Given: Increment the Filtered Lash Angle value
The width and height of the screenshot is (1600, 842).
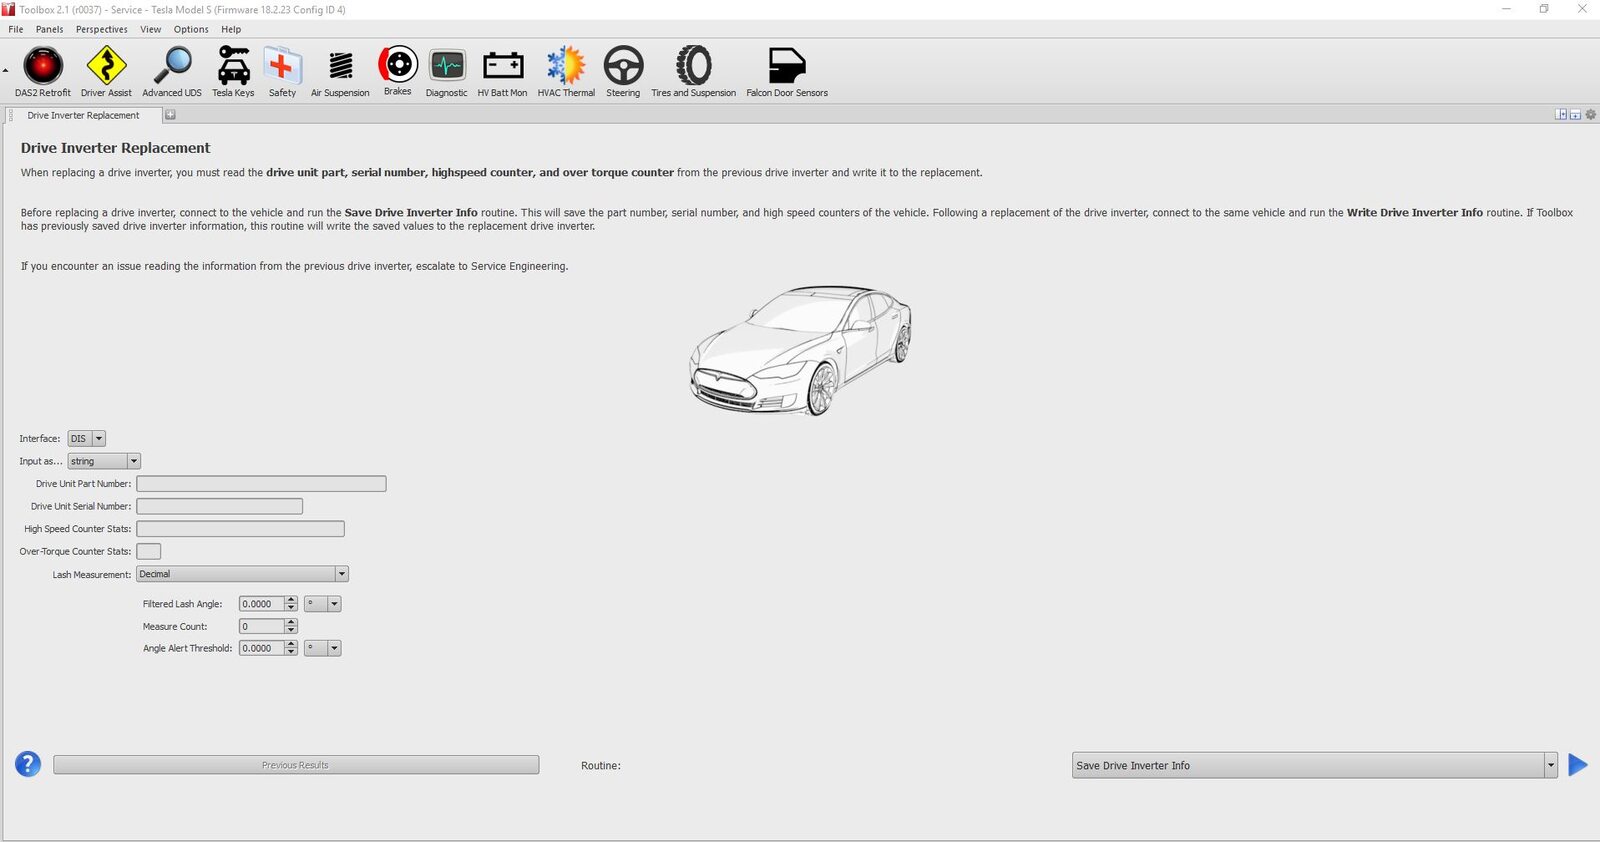Looking at the screenshot, I should click(291, 600).
